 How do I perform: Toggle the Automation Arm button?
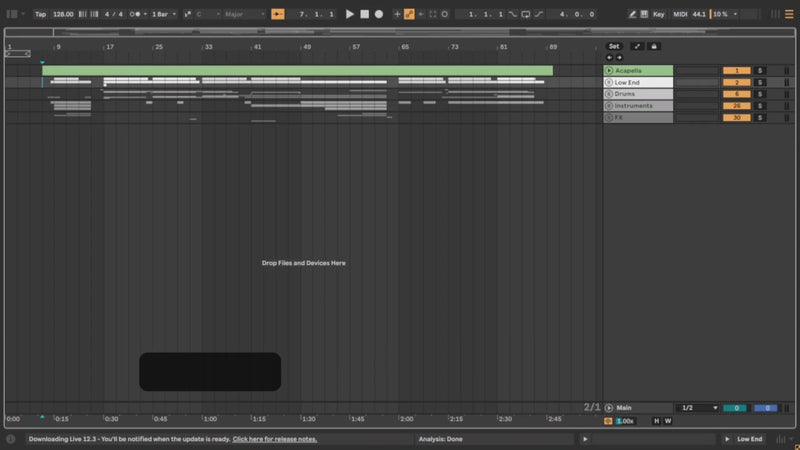(409, 14)
